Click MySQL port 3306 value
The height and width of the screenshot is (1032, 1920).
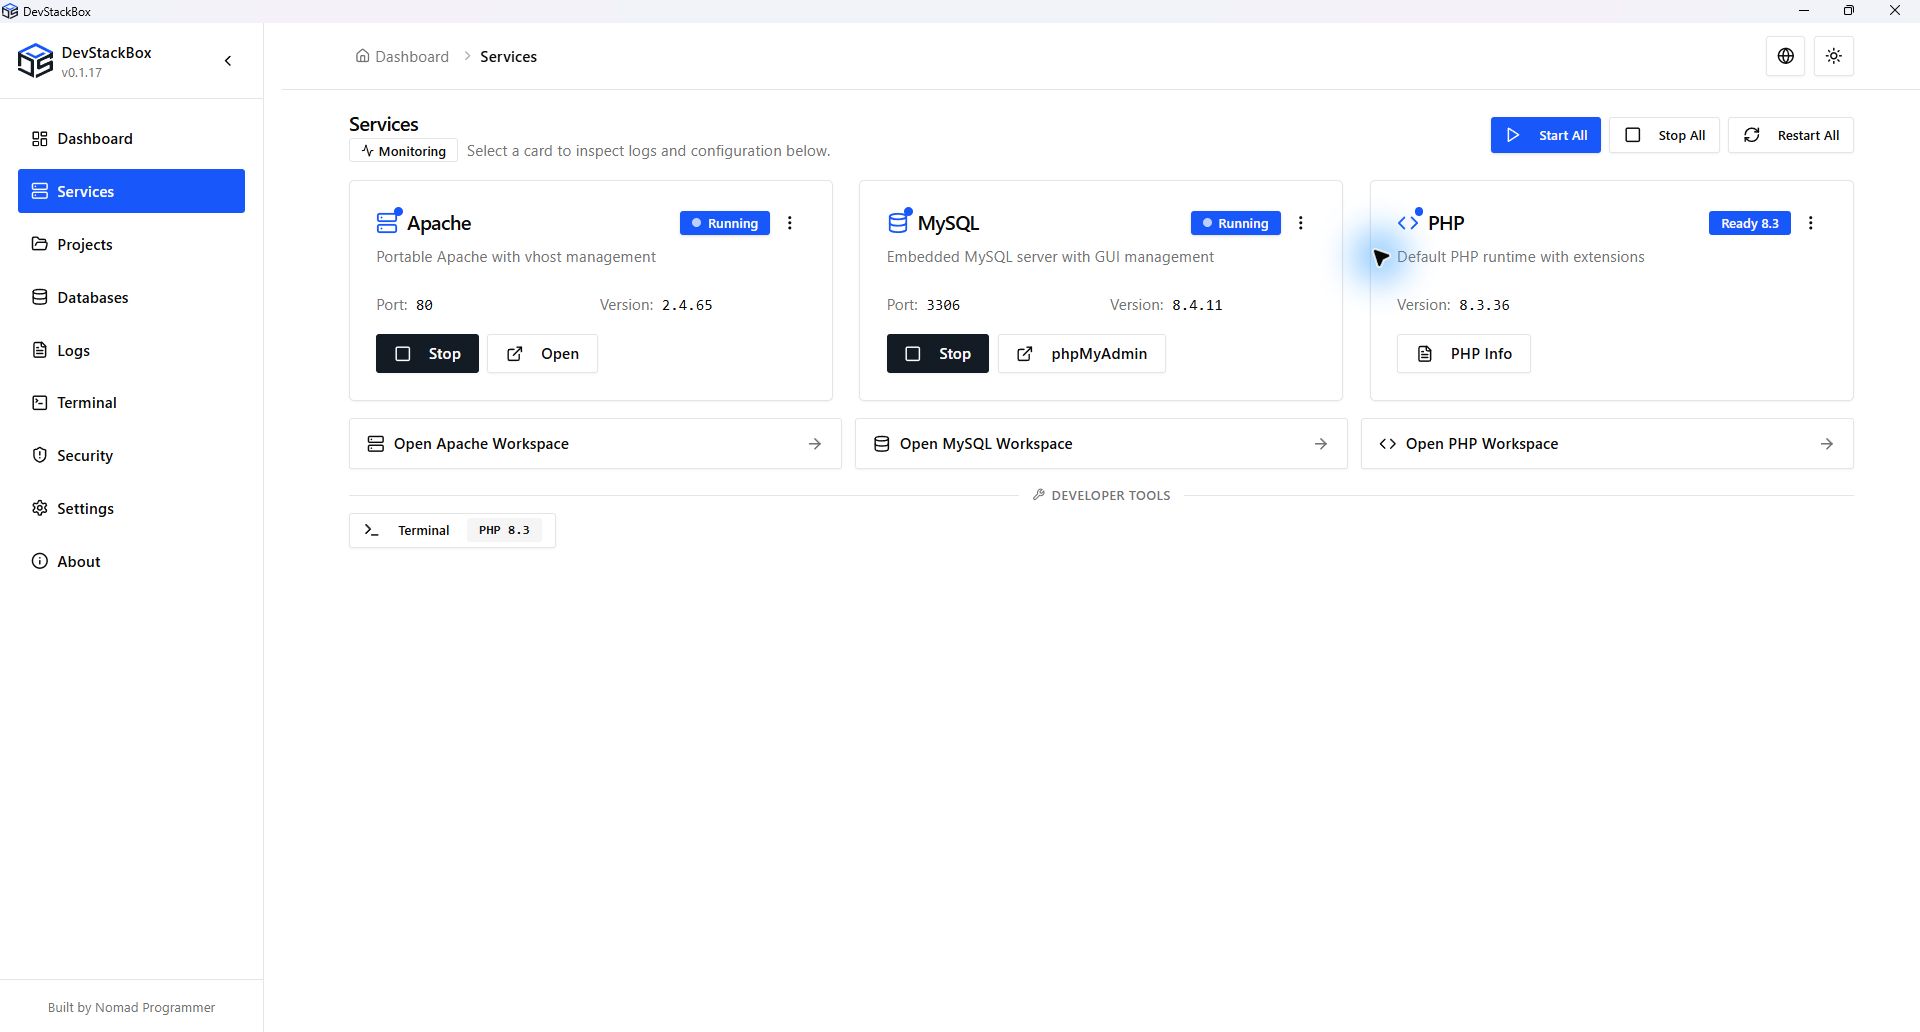point(943,305)
